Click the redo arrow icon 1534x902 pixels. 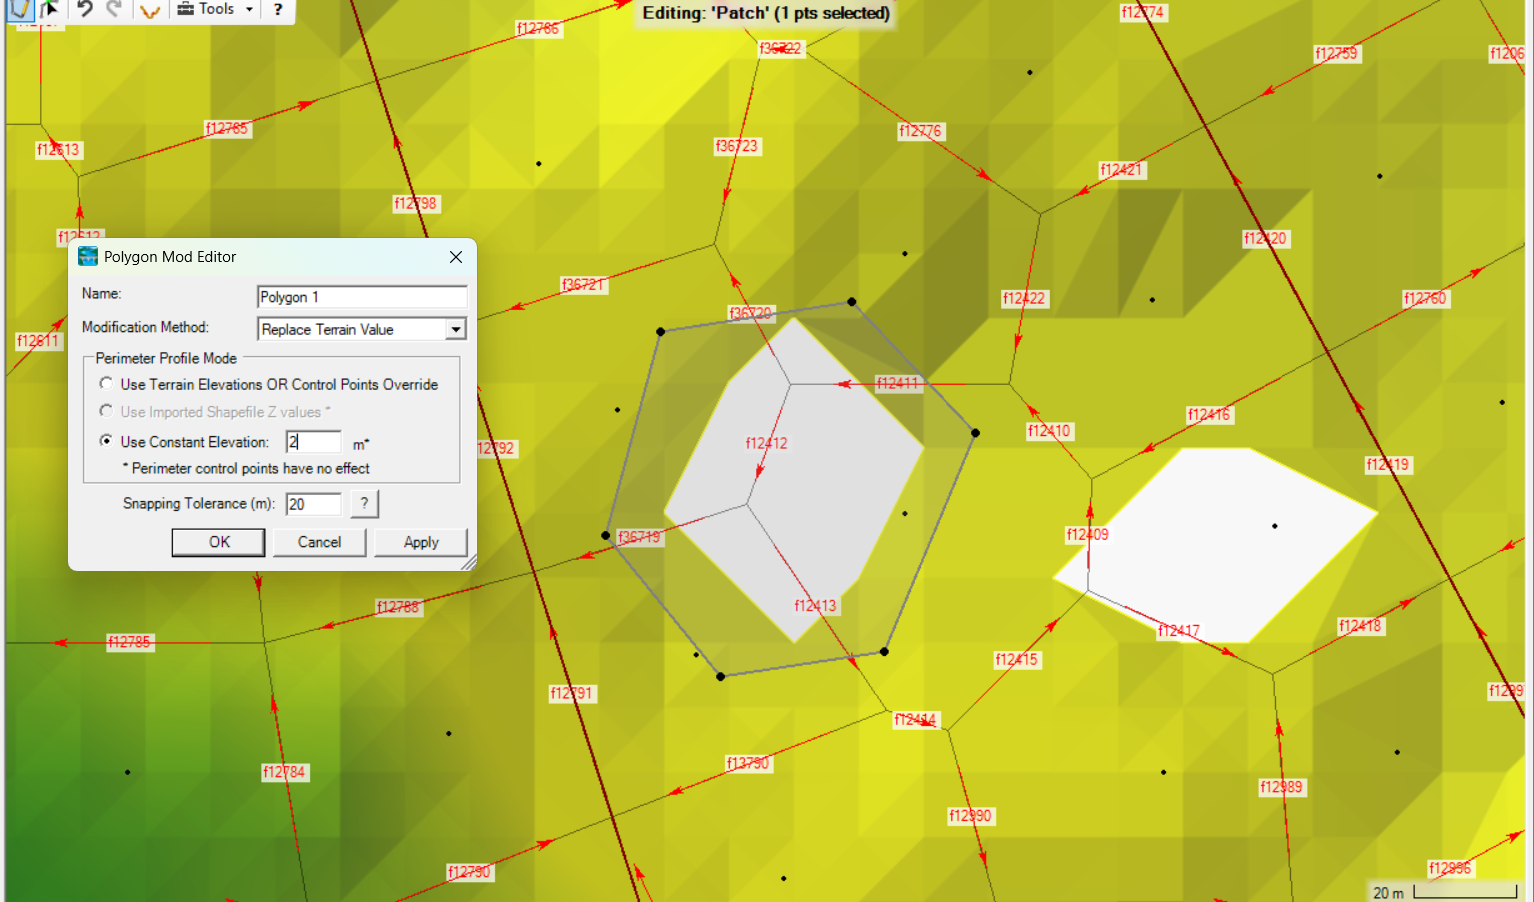pyautogui.click(x=115, y=9)
